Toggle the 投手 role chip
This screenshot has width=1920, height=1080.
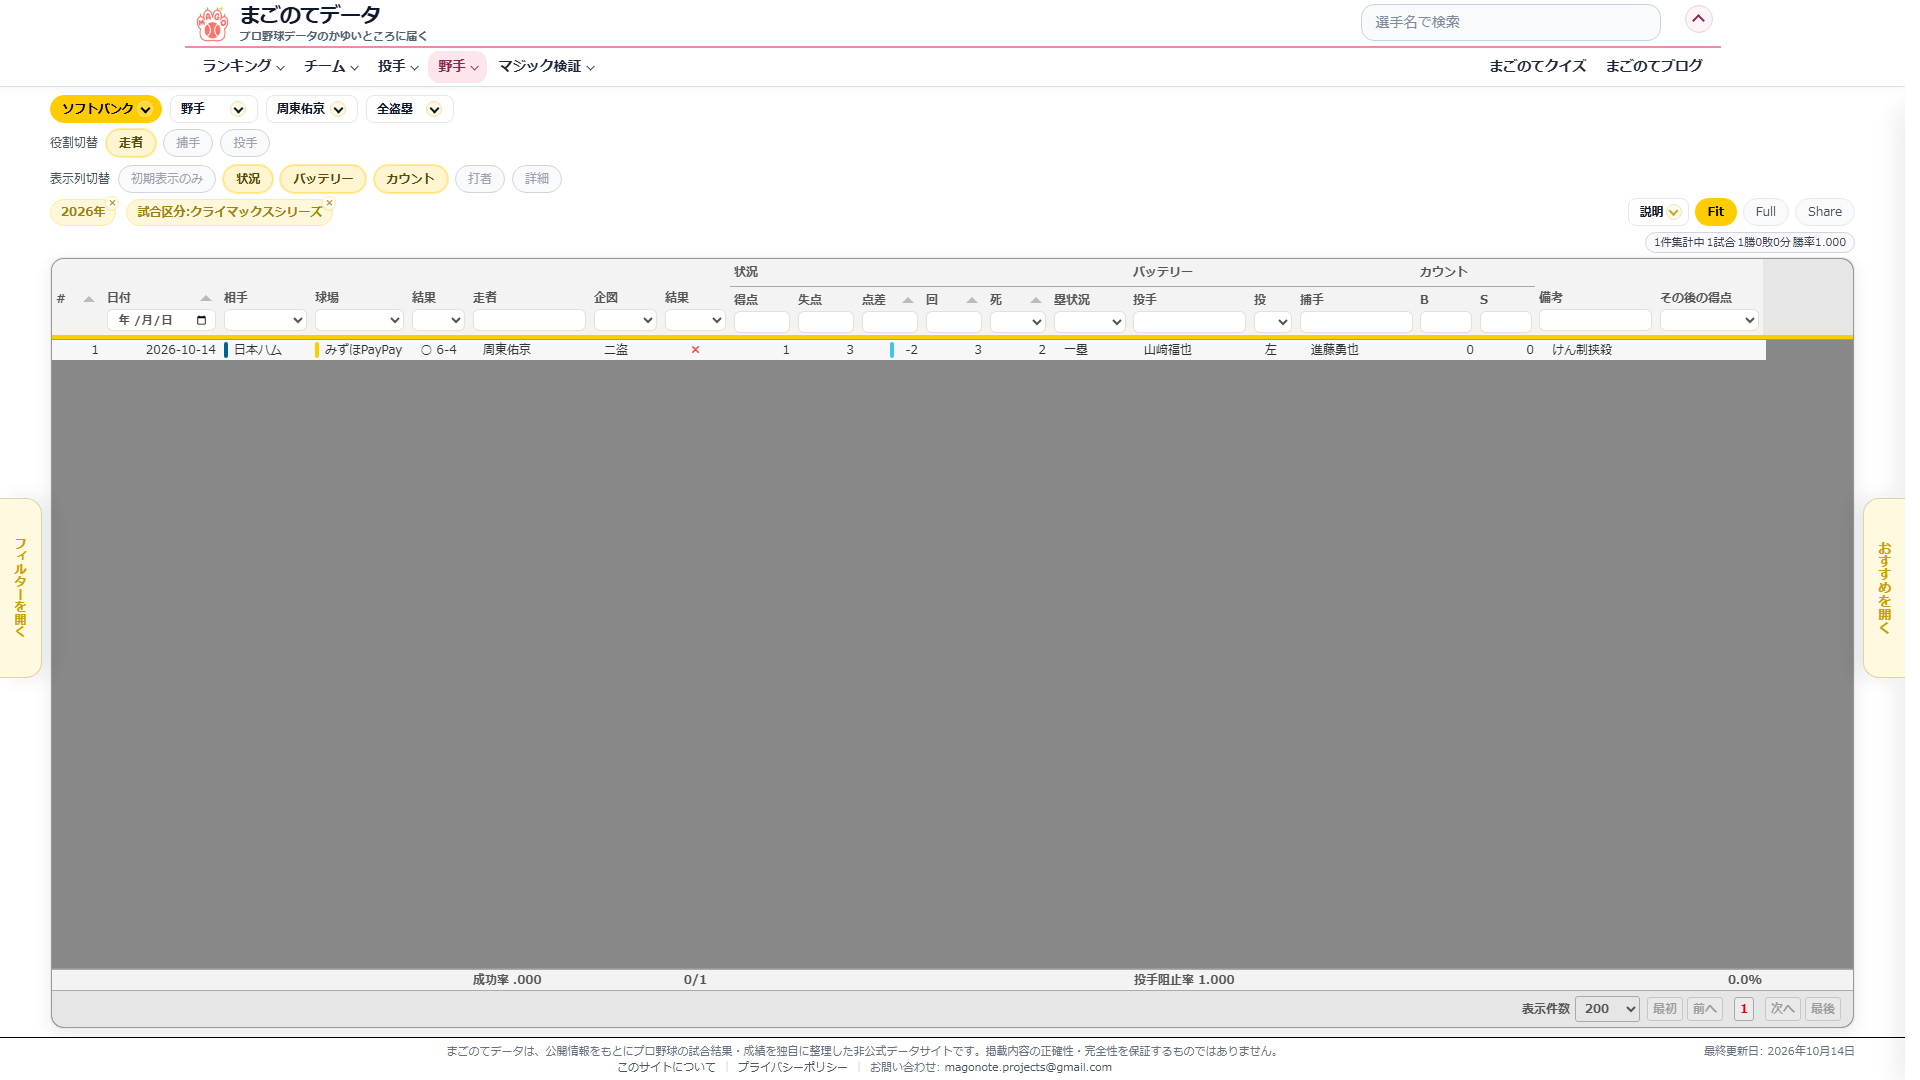click(245, 143)
